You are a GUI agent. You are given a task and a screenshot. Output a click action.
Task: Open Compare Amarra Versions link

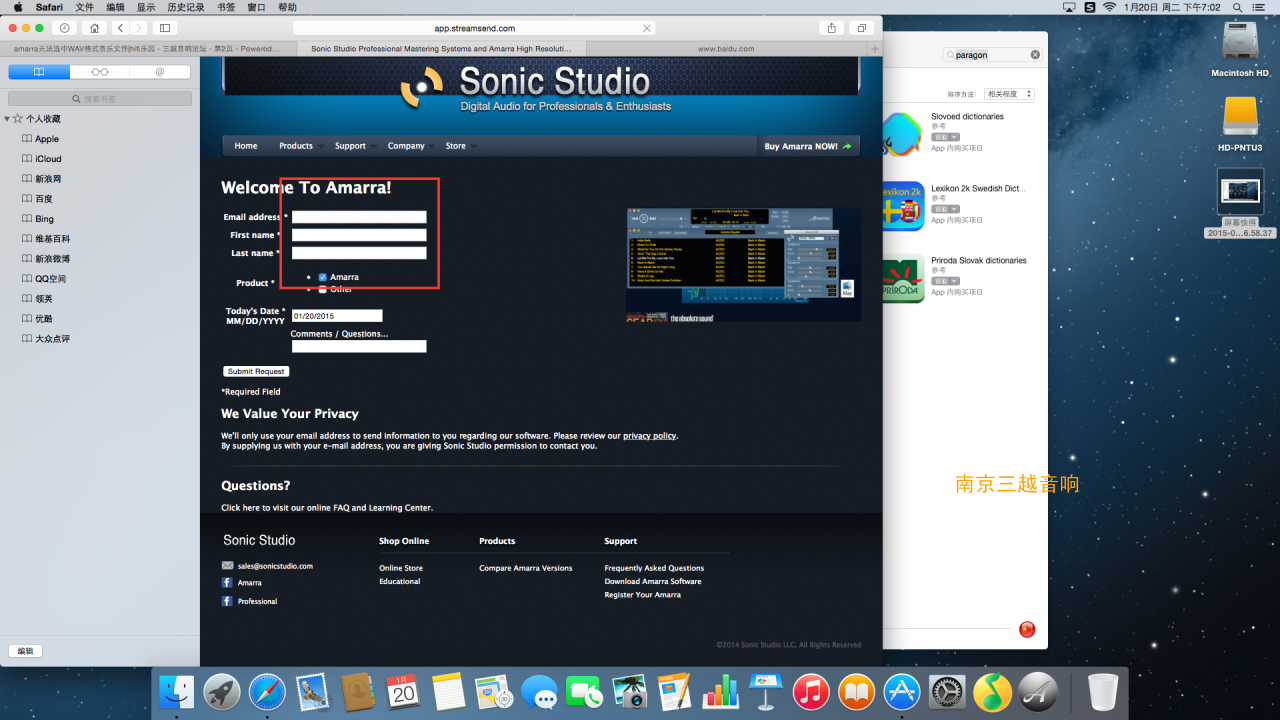[526, 568]
